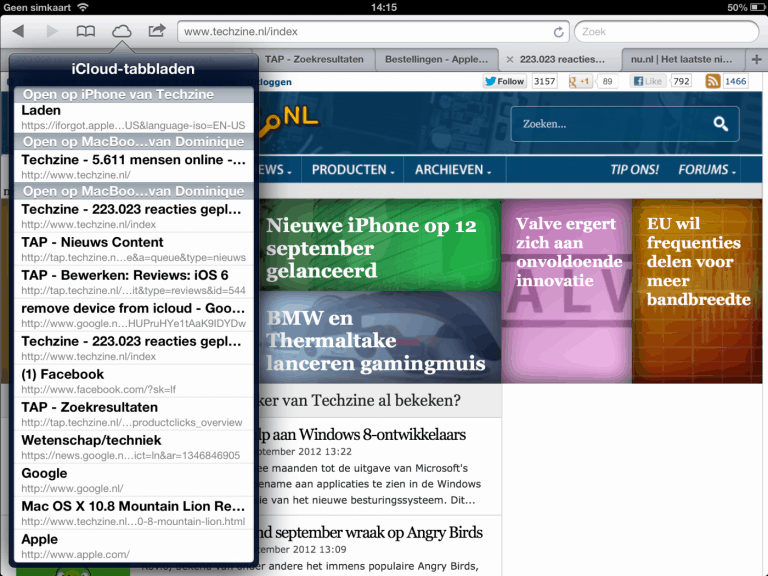Open Techzine - 5.611 mensen online entry
The width and height of the screenshot is (768, 576).
click(134, 167)
